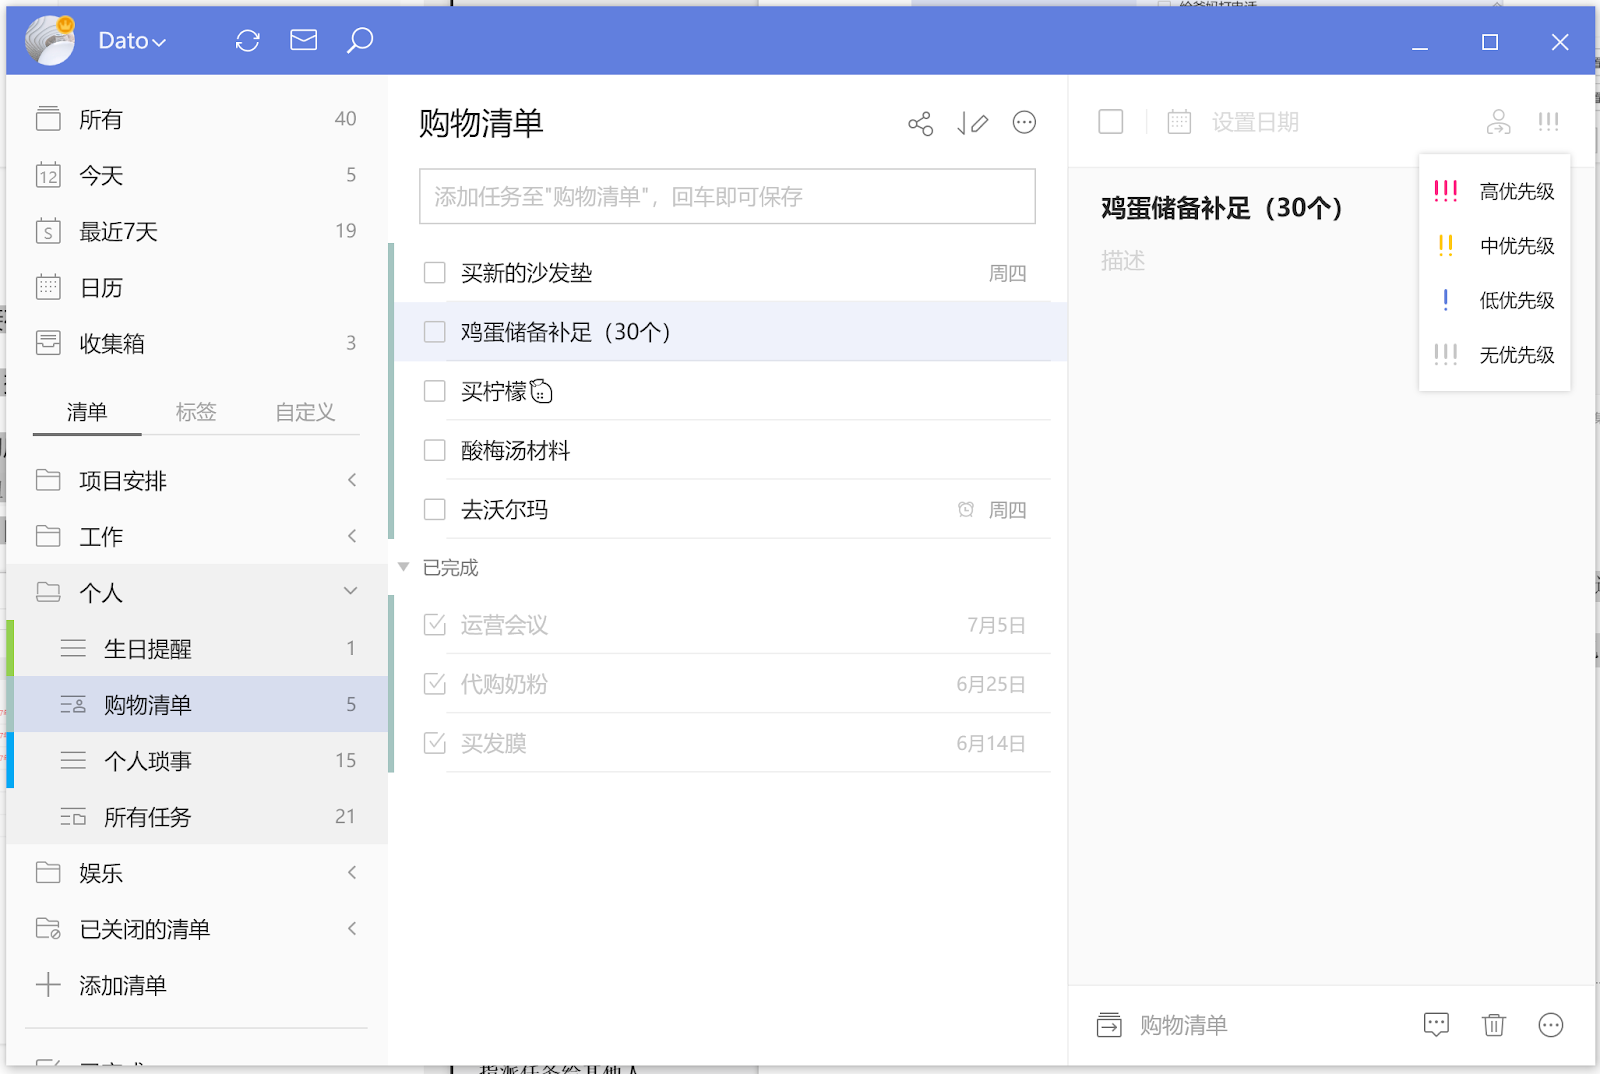
Task: Click the search magnifier icon
Action: point(360,40)
